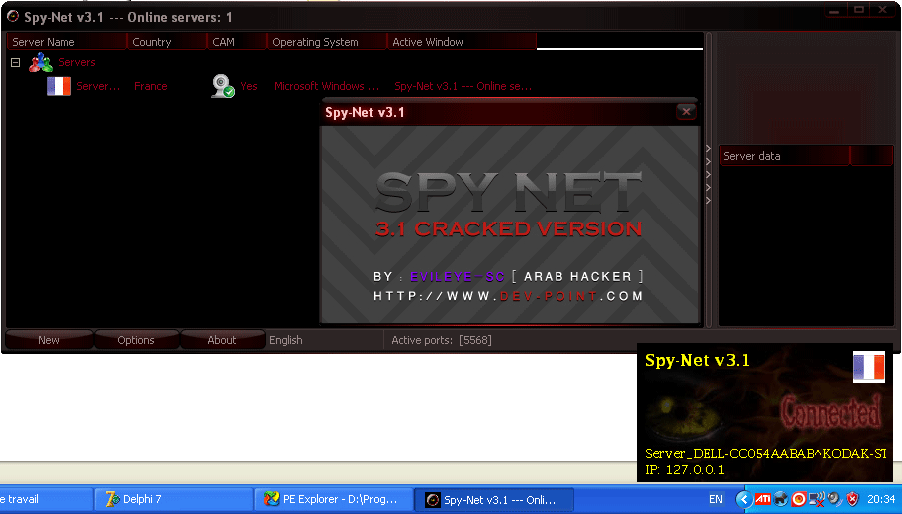Open the New menu
This screenshot has width=902, height=514.
click(49, 340)
